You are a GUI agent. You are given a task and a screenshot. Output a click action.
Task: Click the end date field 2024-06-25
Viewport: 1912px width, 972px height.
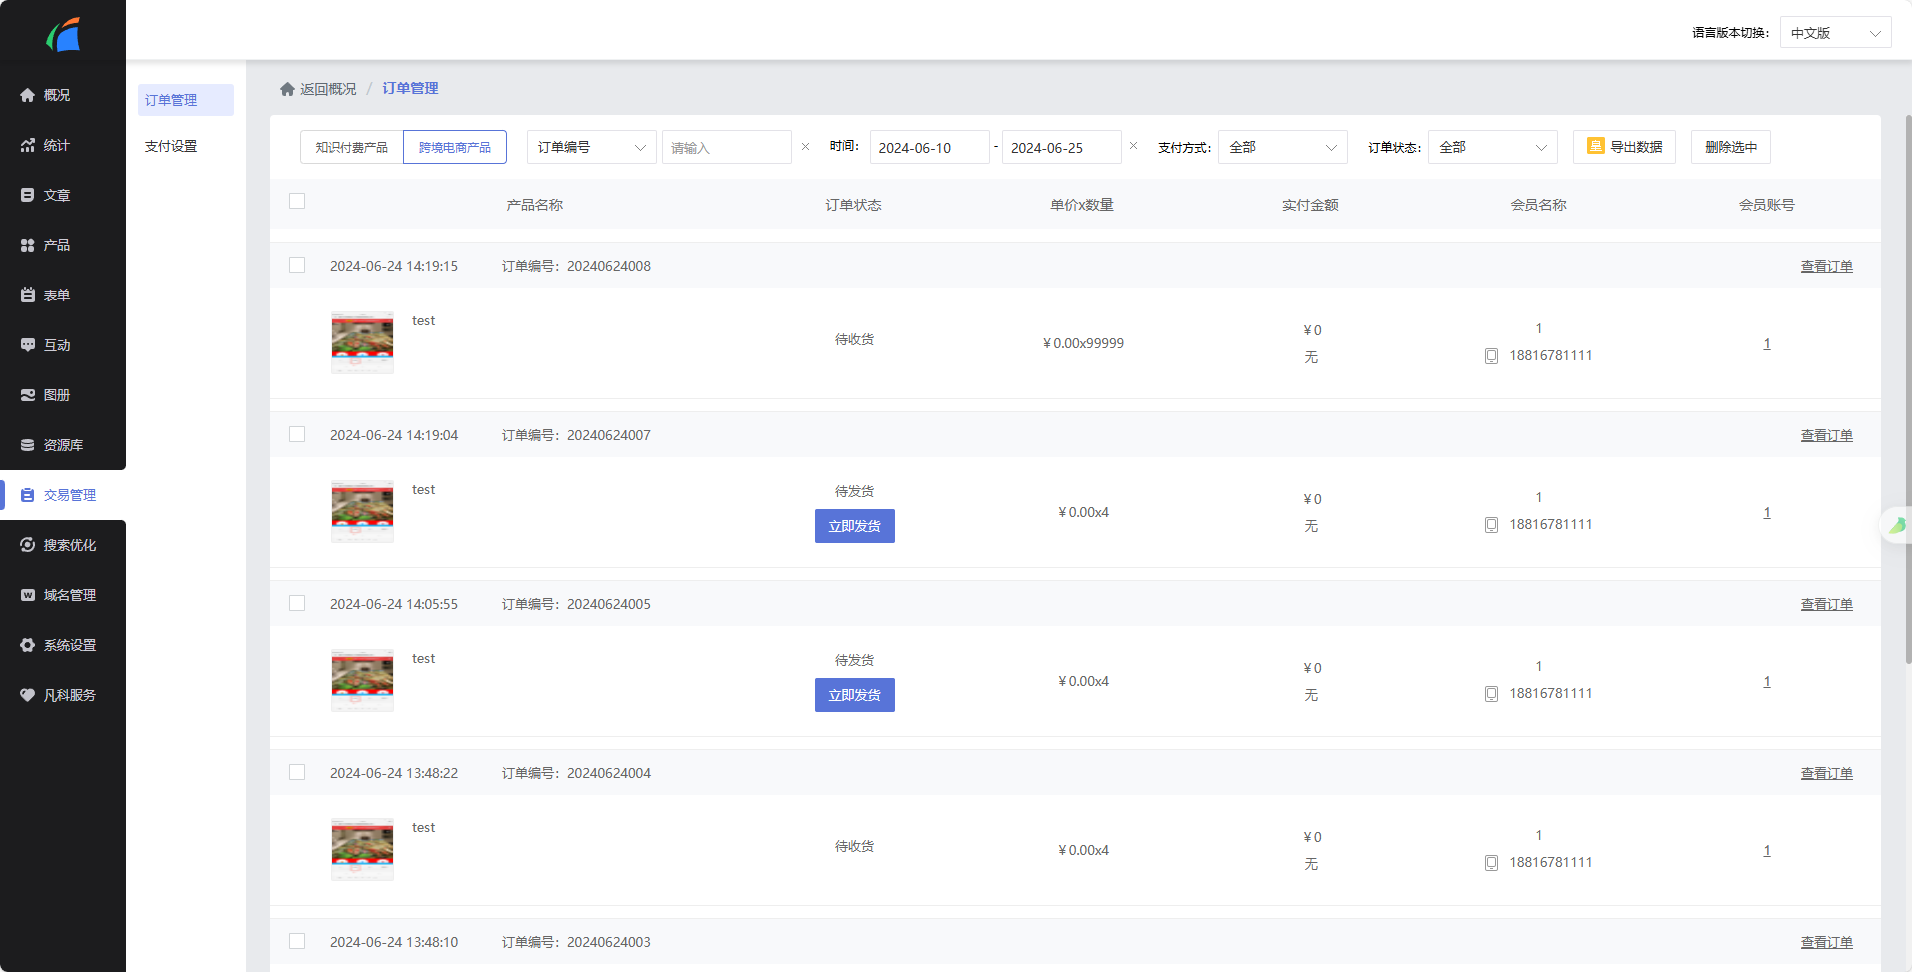click(1062, 147)
